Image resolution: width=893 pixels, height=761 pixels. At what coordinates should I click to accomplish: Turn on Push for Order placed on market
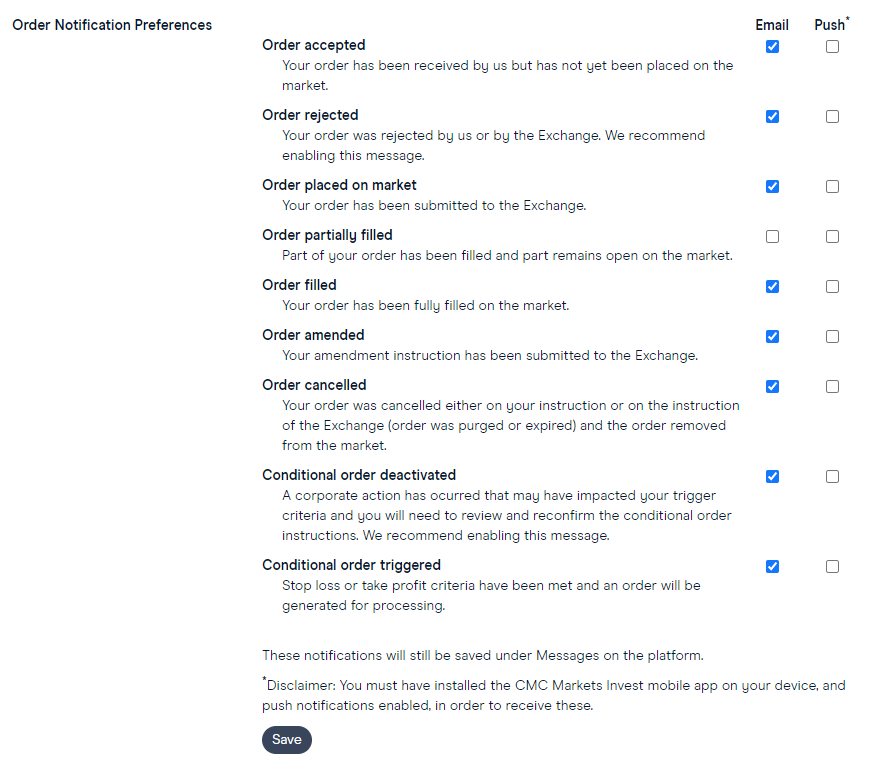point(832,186)
